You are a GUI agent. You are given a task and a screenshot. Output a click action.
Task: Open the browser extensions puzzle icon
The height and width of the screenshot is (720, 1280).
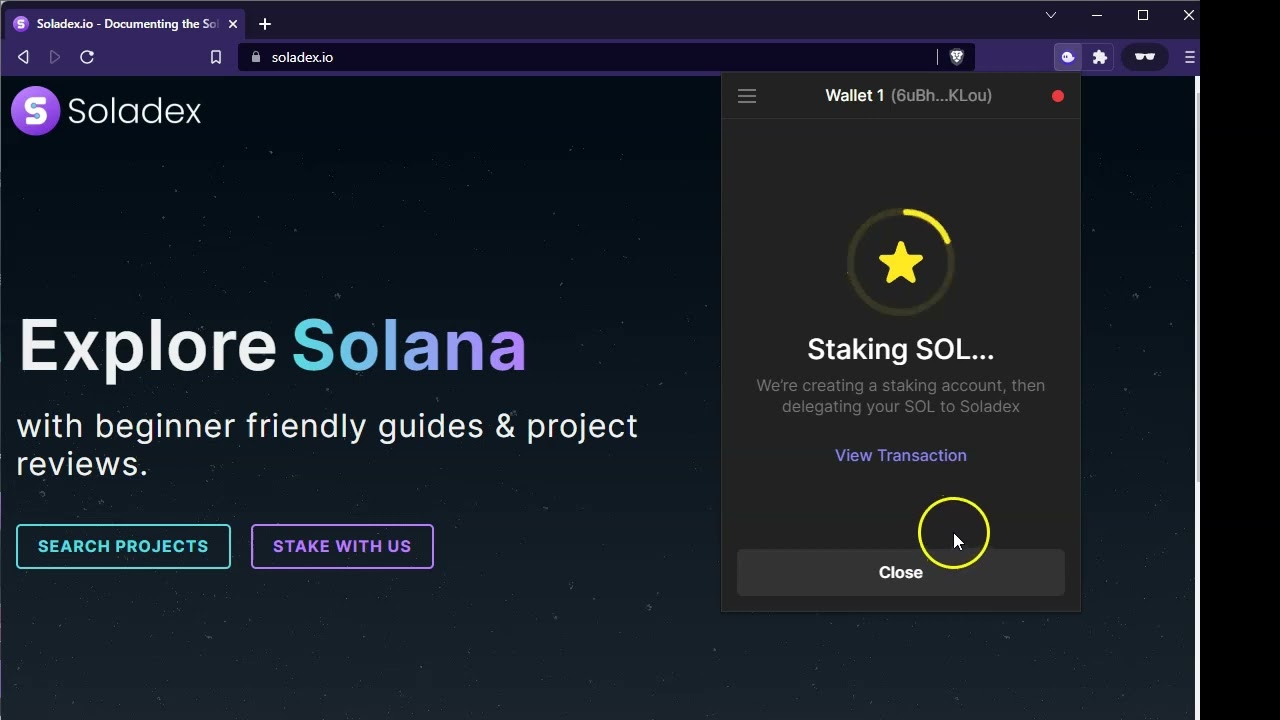pos(1100,57)
